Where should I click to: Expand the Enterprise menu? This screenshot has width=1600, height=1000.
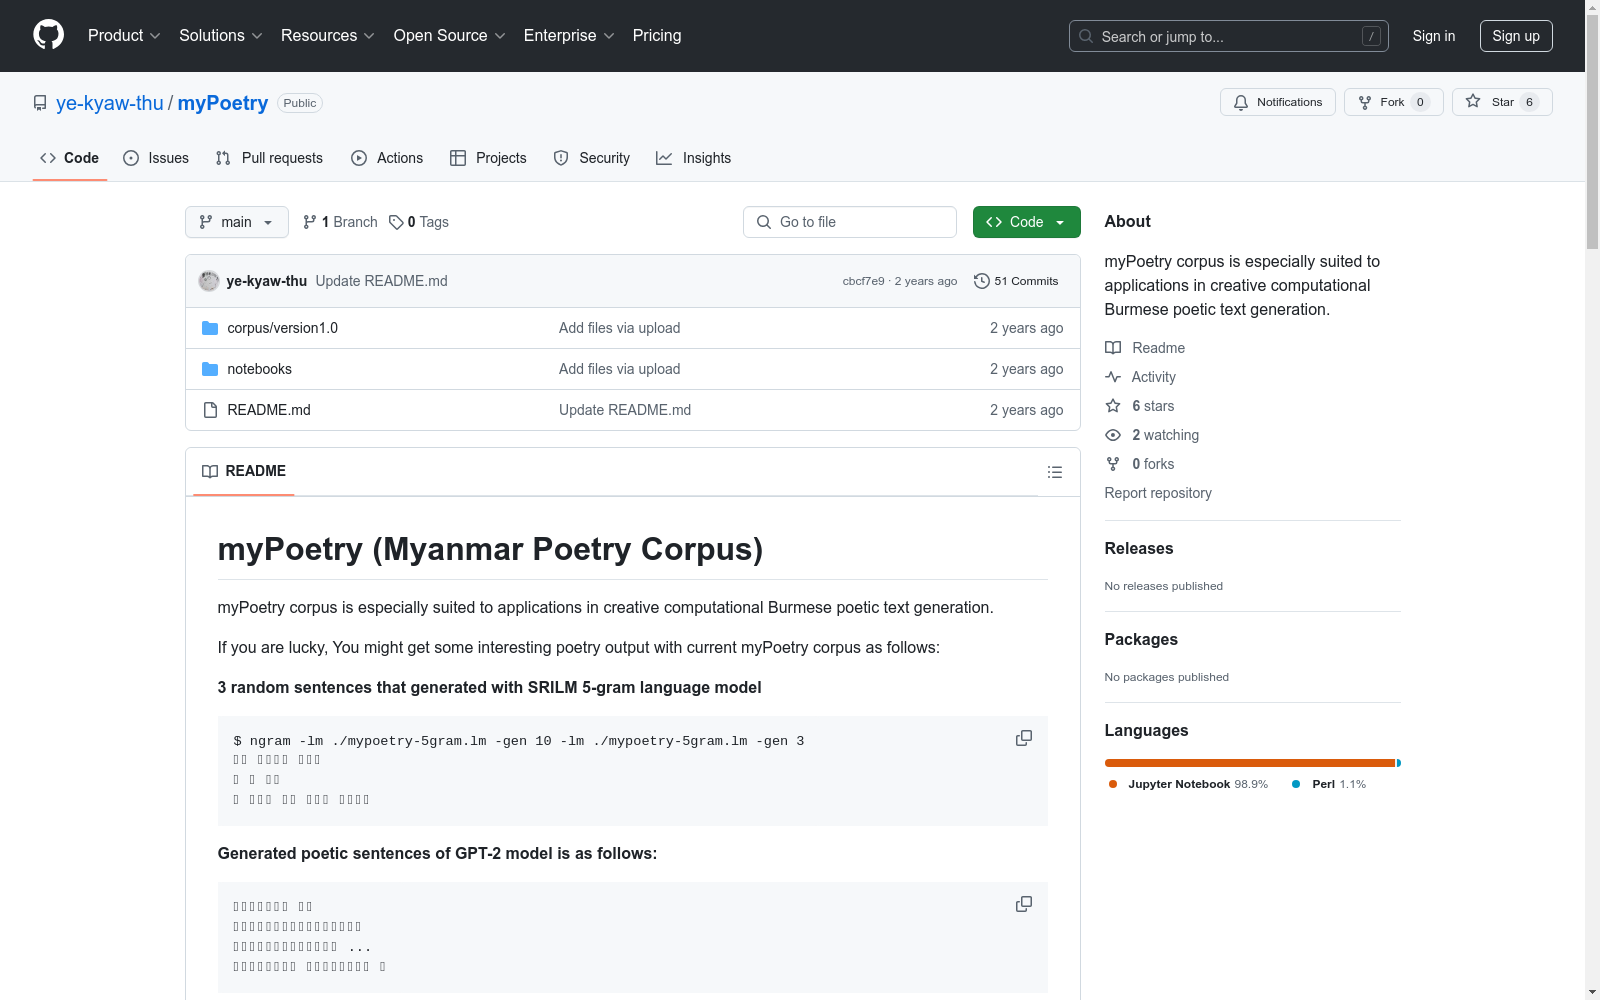click(568, 35)
